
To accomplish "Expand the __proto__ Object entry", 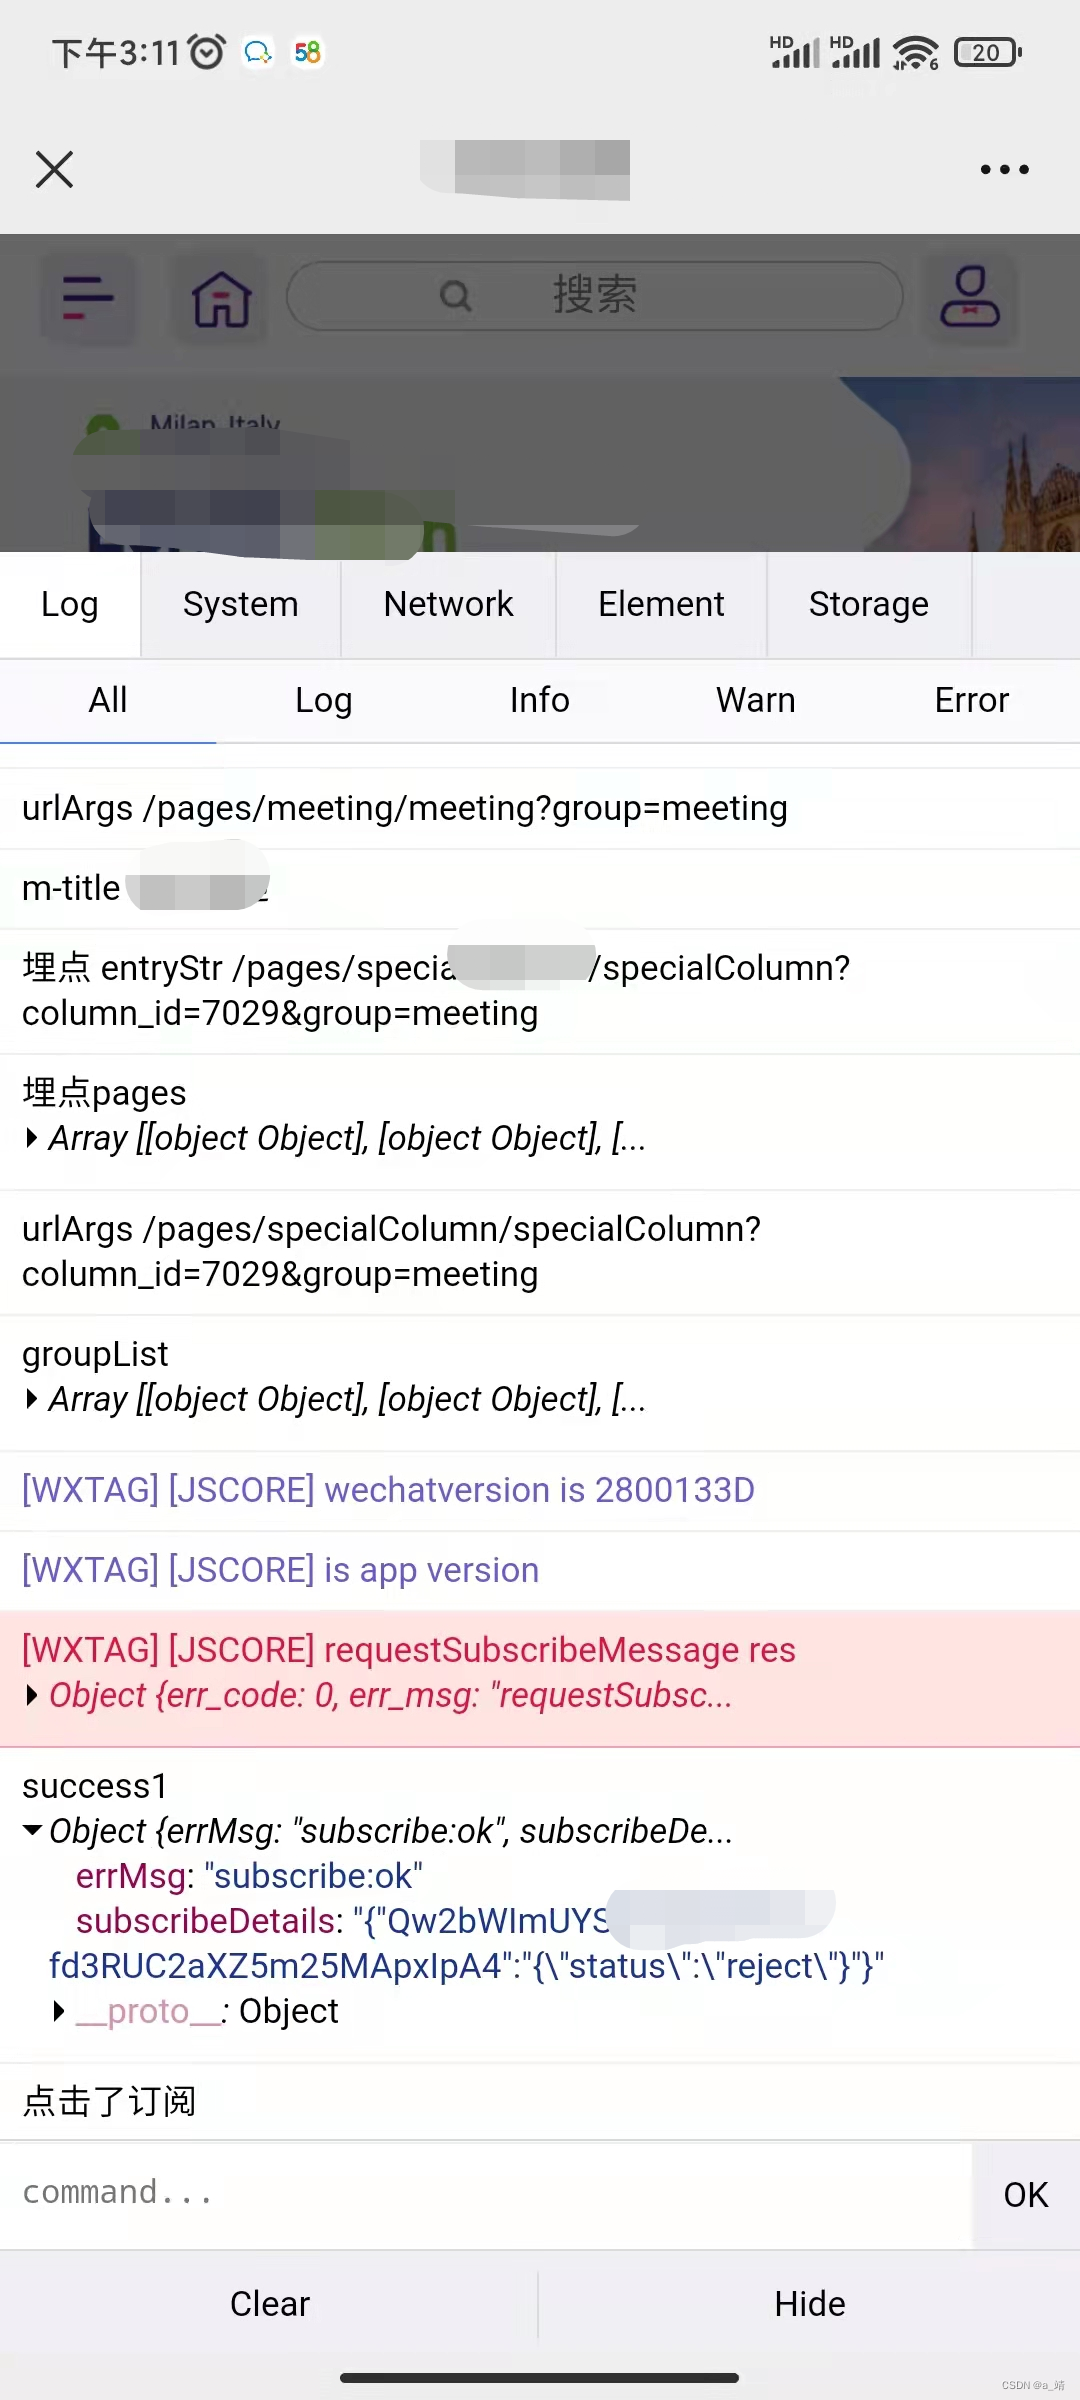I will pyautogui.click(x=58, y=2010).
